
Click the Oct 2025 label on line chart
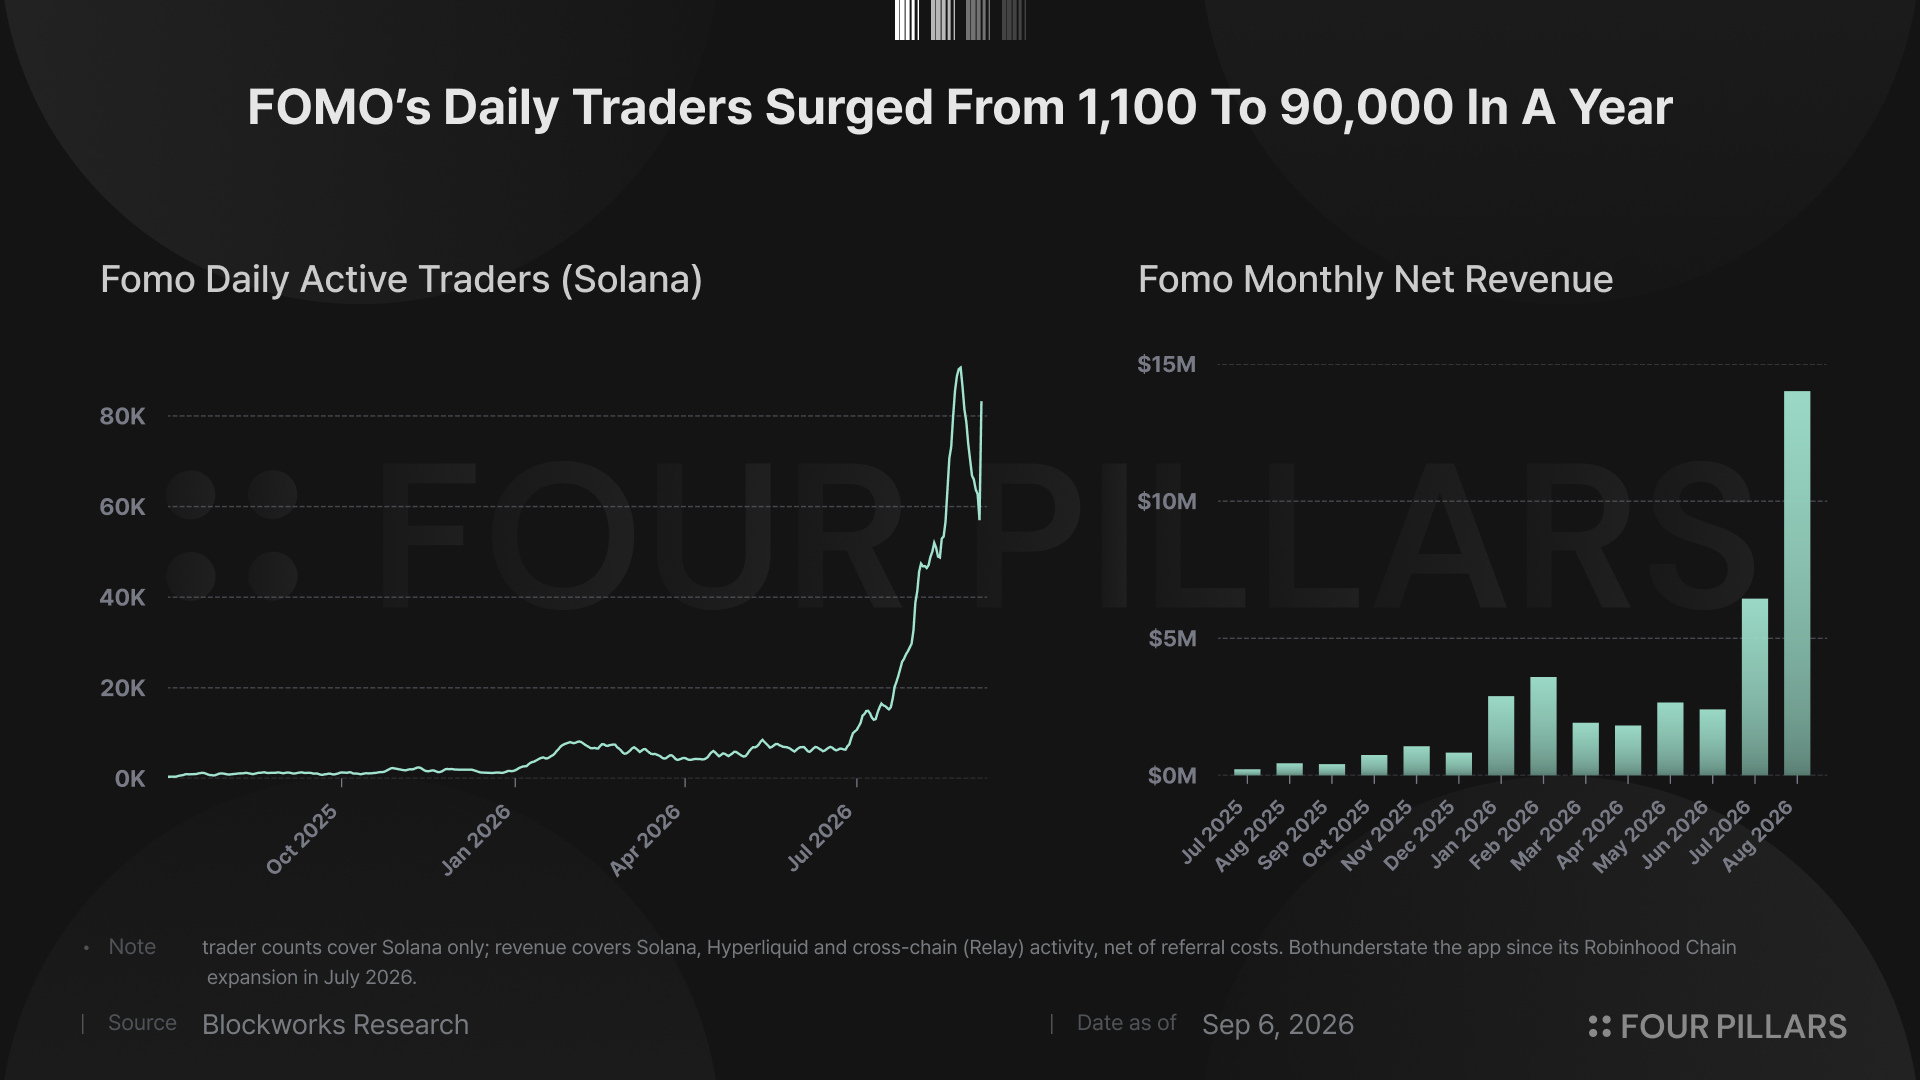(302, 839)
